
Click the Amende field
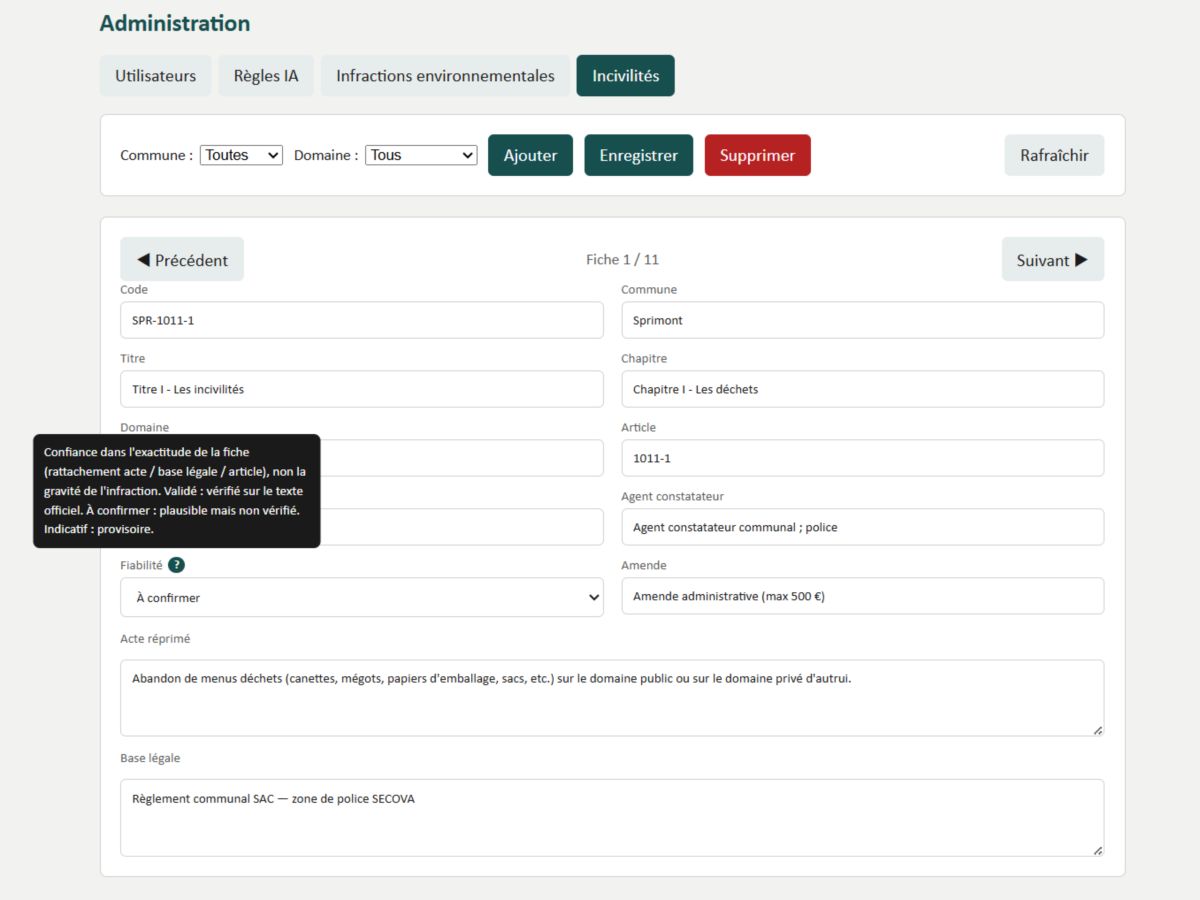point(863,596)
